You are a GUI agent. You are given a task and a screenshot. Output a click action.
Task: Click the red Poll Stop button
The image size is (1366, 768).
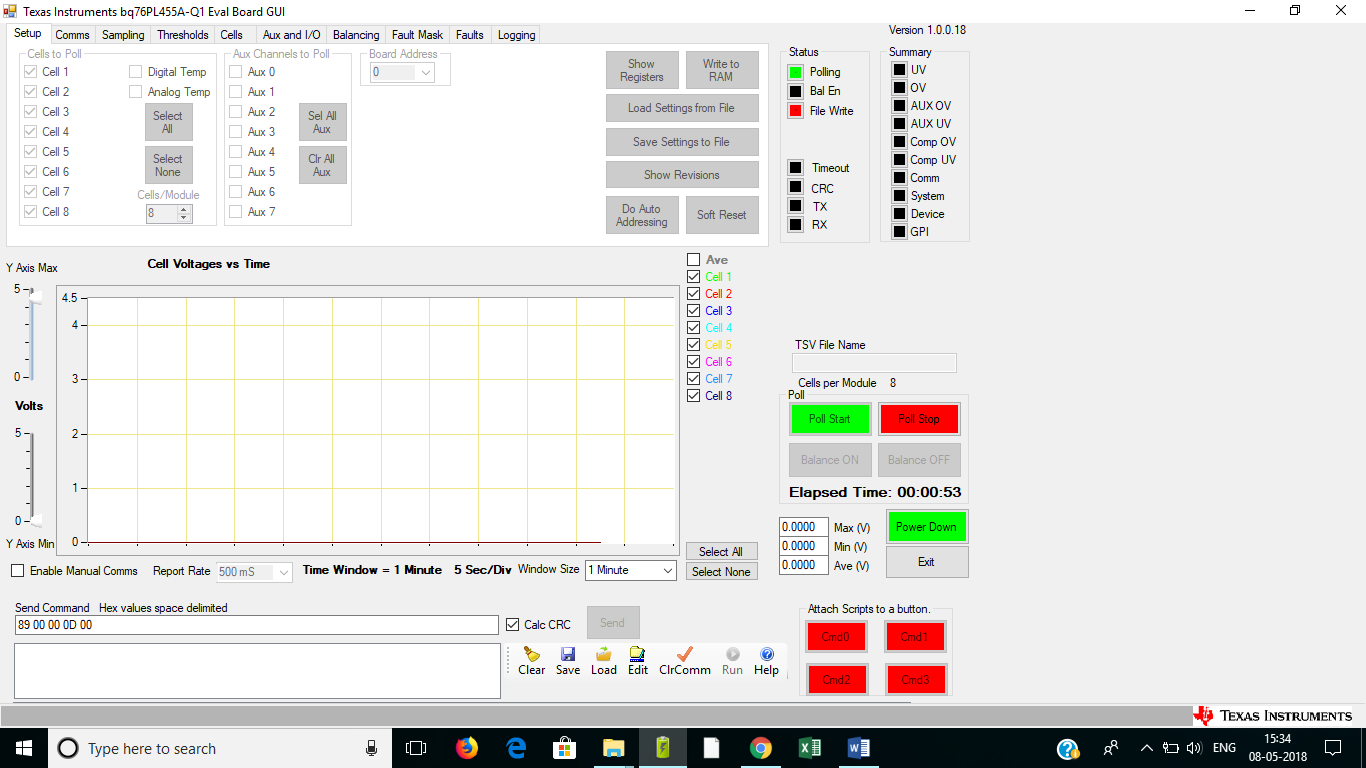point(919,419)
